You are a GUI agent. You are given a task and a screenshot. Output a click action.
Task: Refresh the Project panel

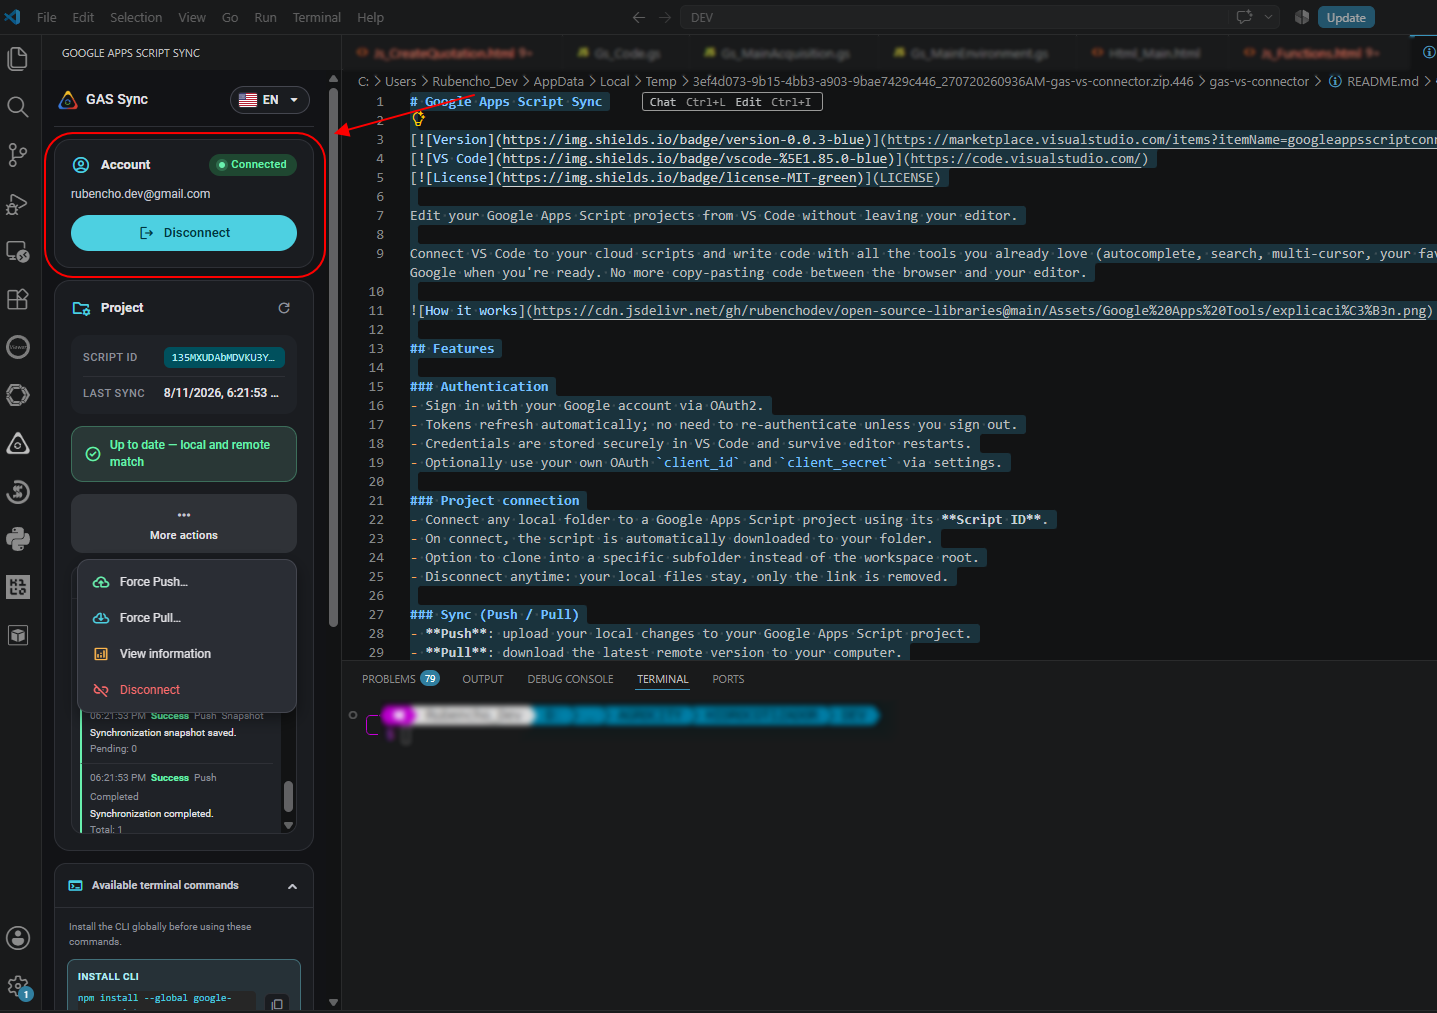tap(284, 308)
